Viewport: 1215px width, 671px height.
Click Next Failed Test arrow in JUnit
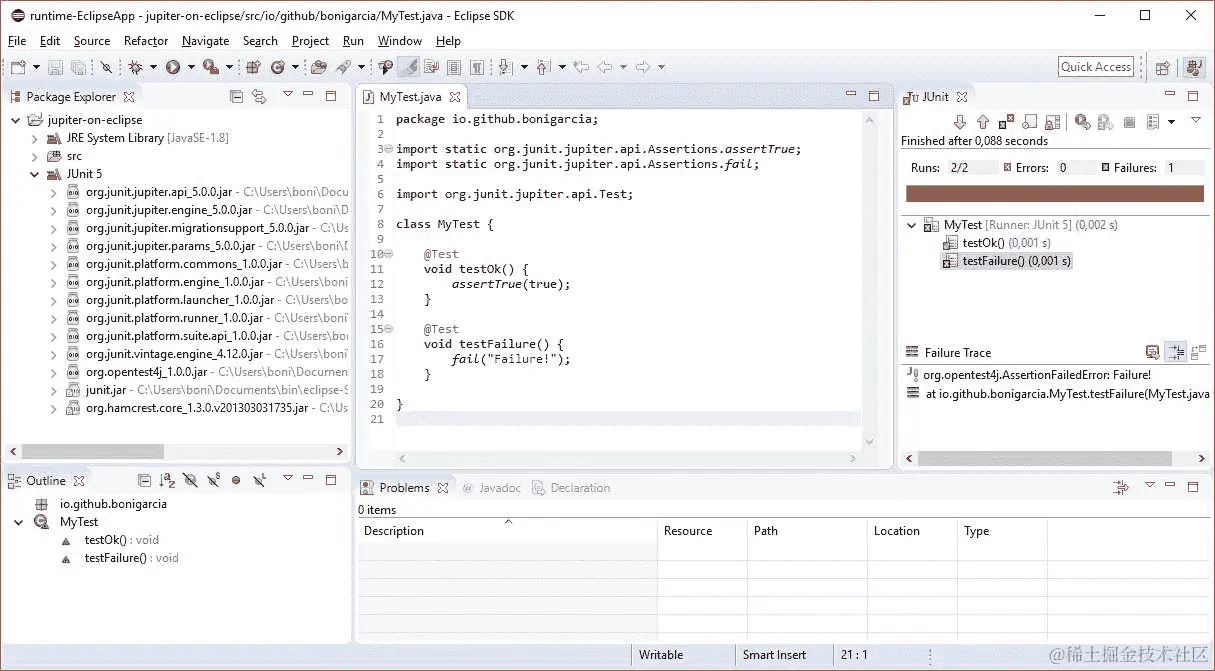(960, 122)
